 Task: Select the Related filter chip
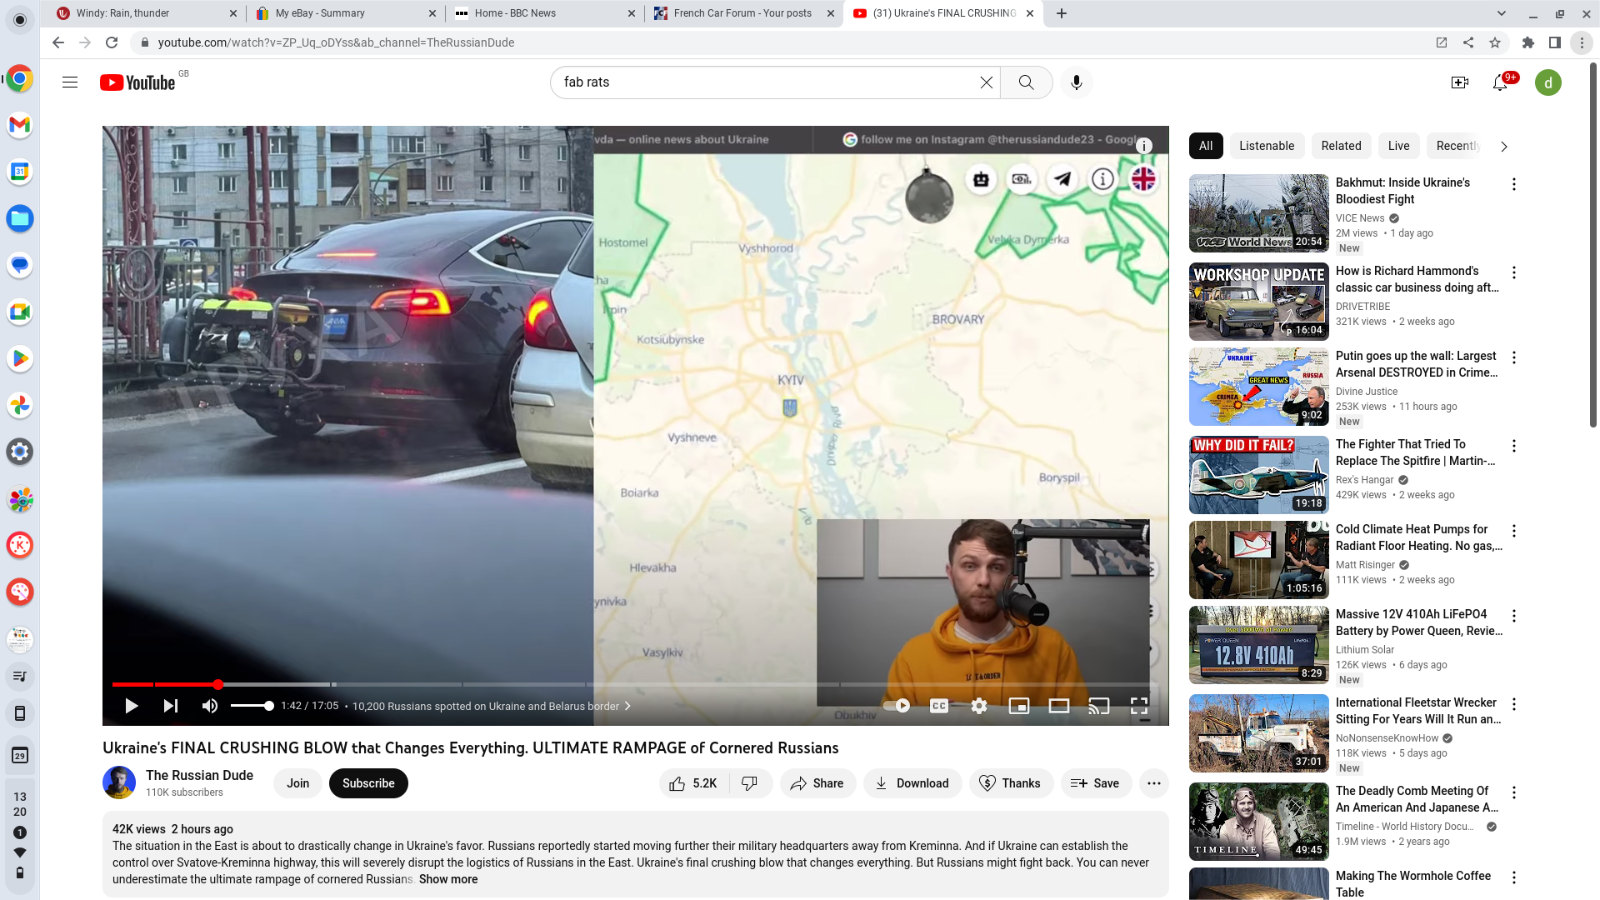coord(1341,146)
